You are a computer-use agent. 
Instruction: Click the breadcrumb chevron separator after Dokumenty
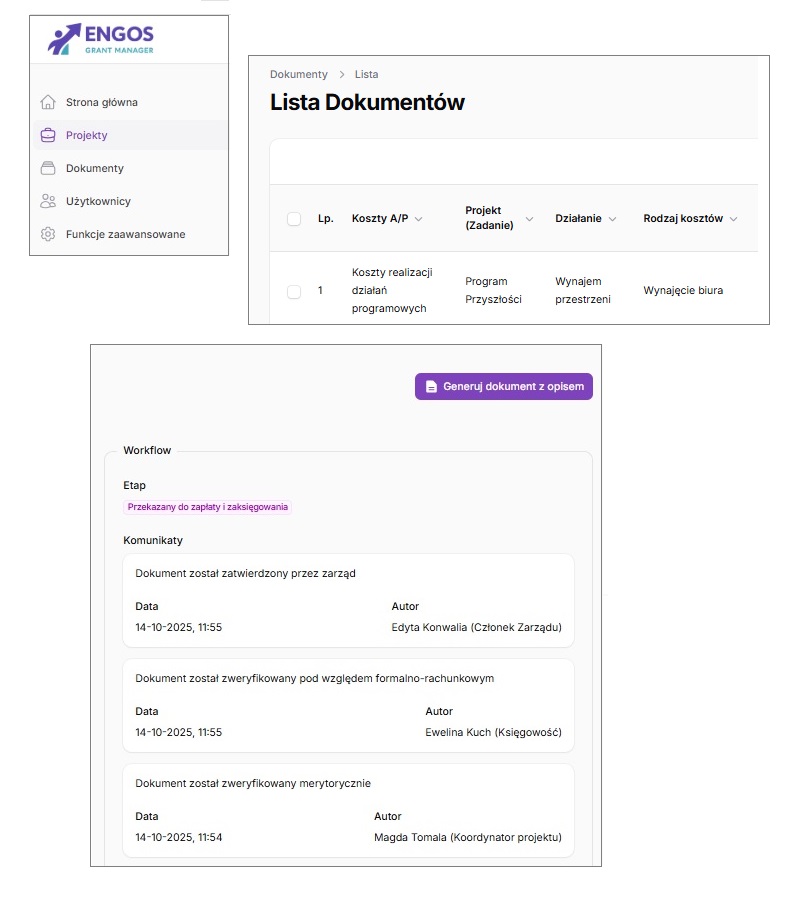[341, 75]
